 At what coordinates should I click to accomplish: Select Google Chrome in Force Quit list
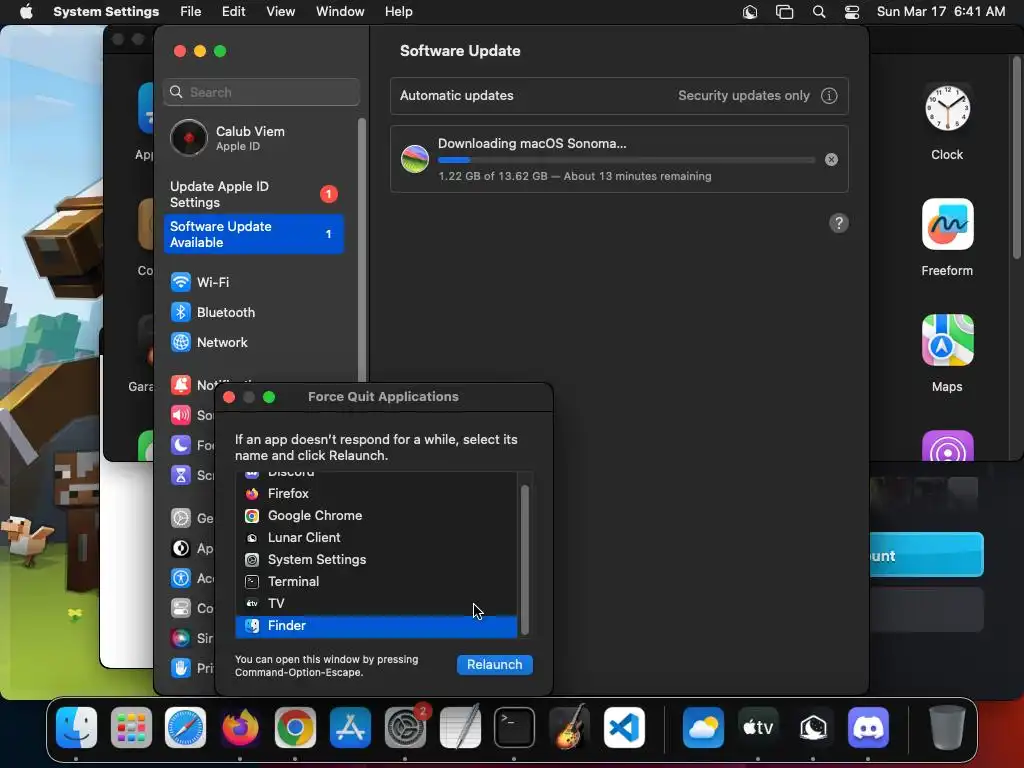(x=376, y=516)
